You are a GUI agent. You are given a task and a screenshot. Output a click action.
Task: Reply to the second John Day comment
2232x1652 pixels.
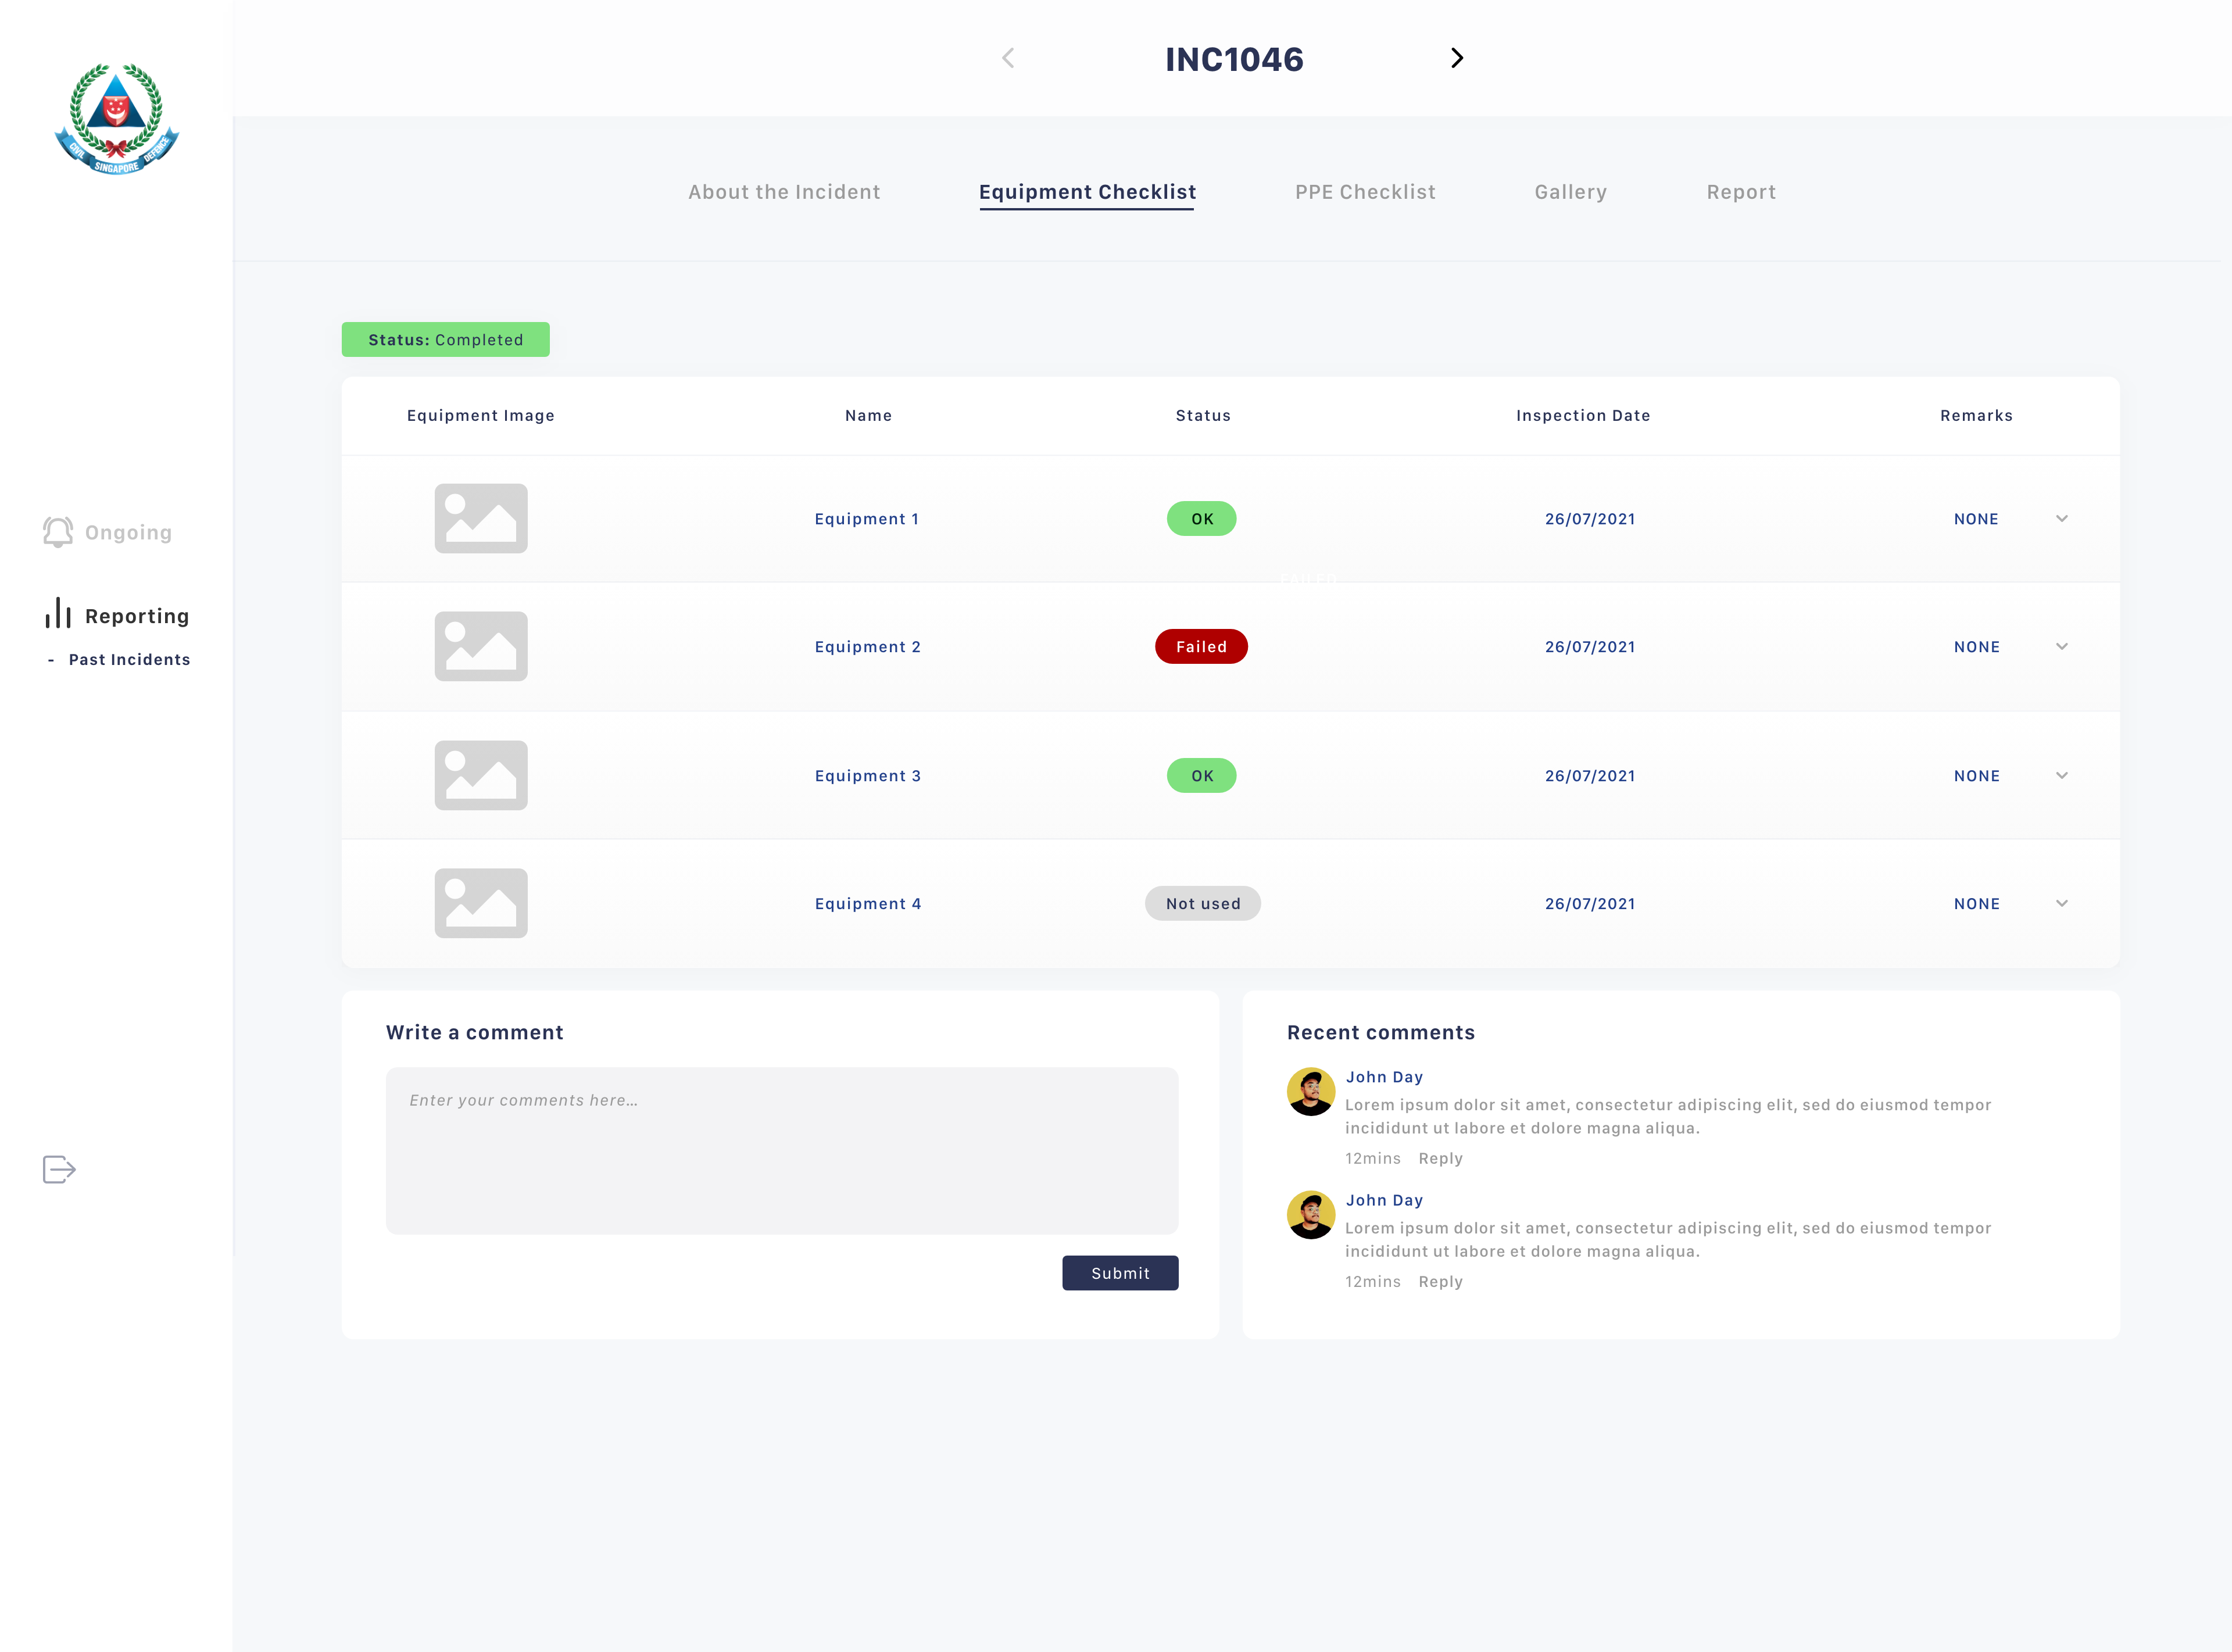click(1440, 1281)
